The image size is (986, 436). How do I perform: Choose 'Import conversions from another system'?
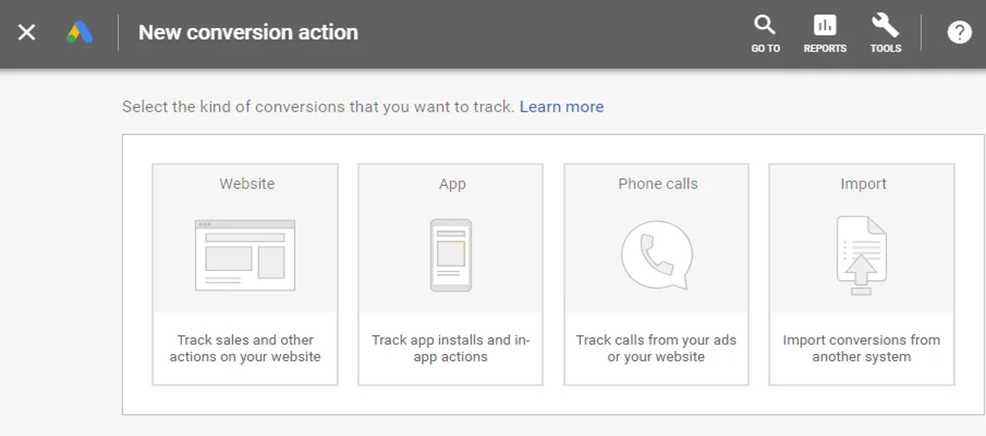(861, 349)
